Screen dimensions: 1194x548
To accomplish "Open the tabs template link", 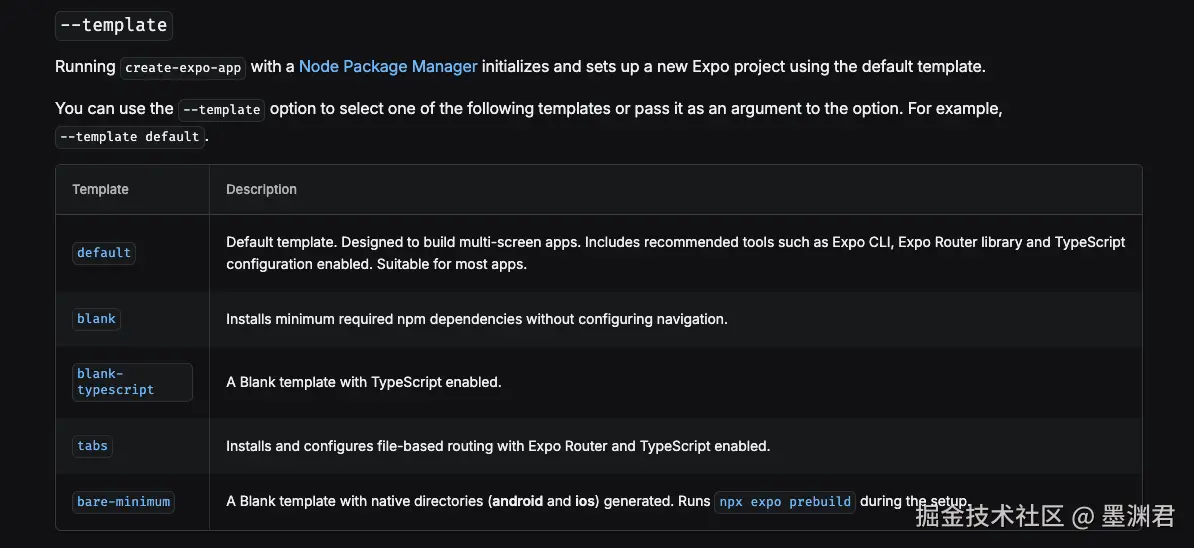I will [92, 446].
